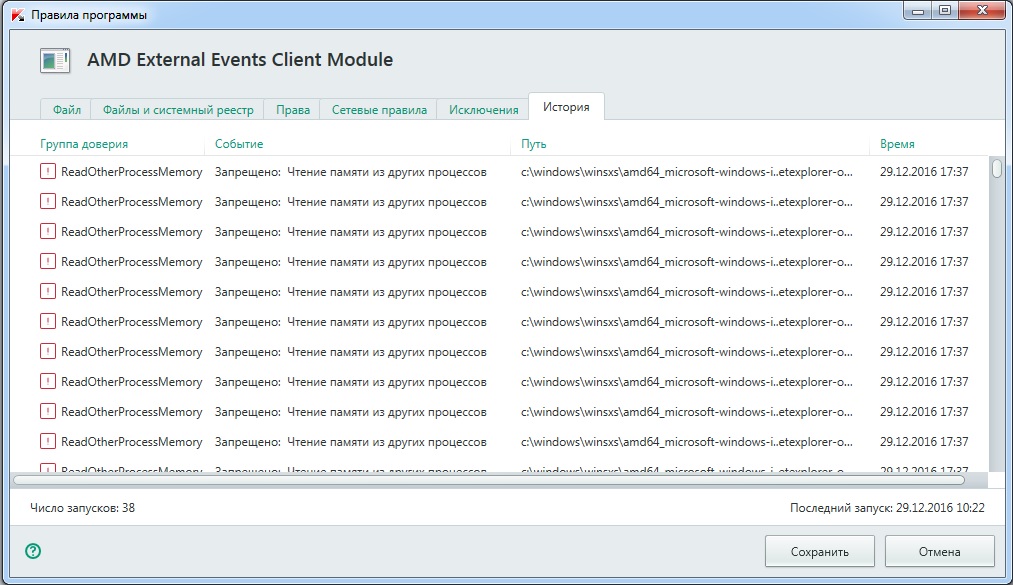Click the vertical scrollbar thumb in the history list
Viewport: 1013px width, 585px height.
(996, 169)
